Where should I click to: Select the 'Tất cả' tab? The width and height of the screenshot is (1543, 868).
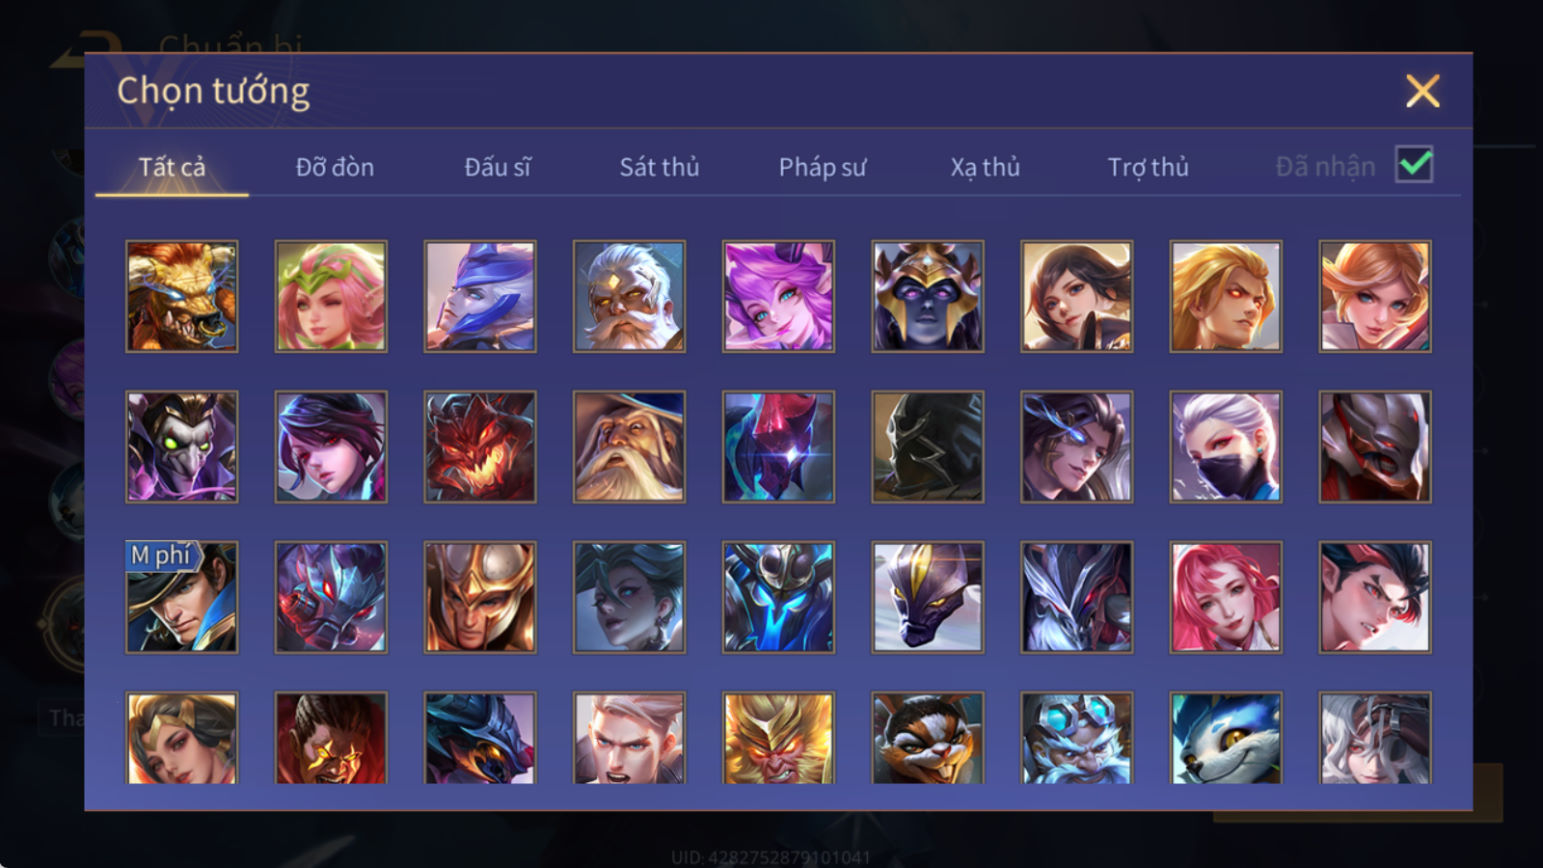click(172, 167)
